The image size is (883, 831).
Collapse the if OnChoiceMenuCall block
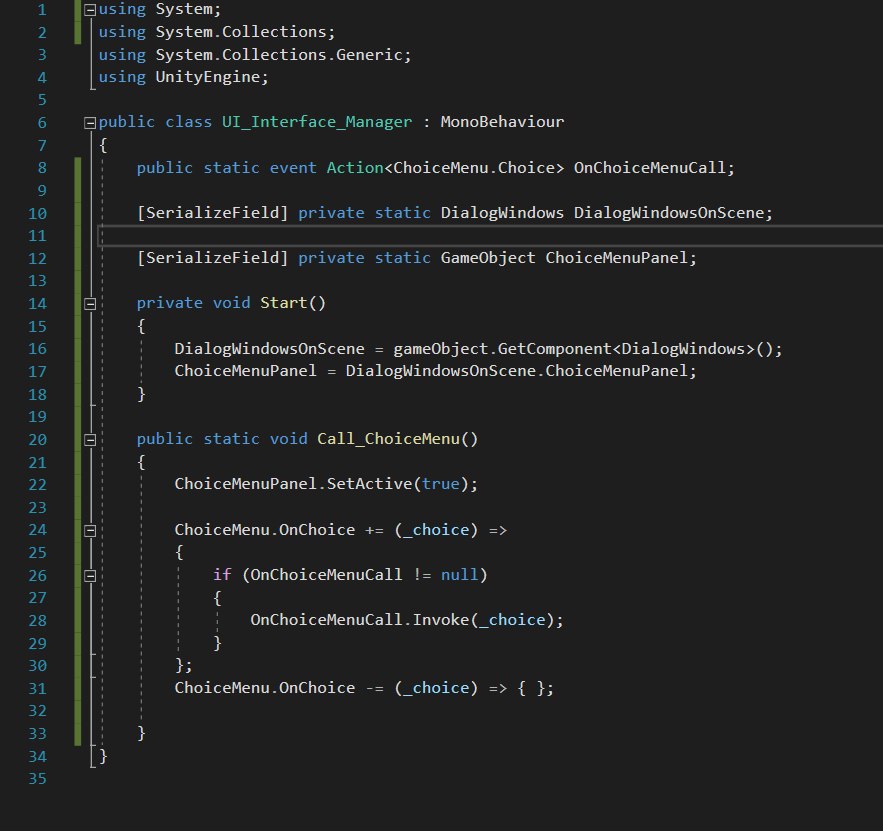(x=90, y=575)
